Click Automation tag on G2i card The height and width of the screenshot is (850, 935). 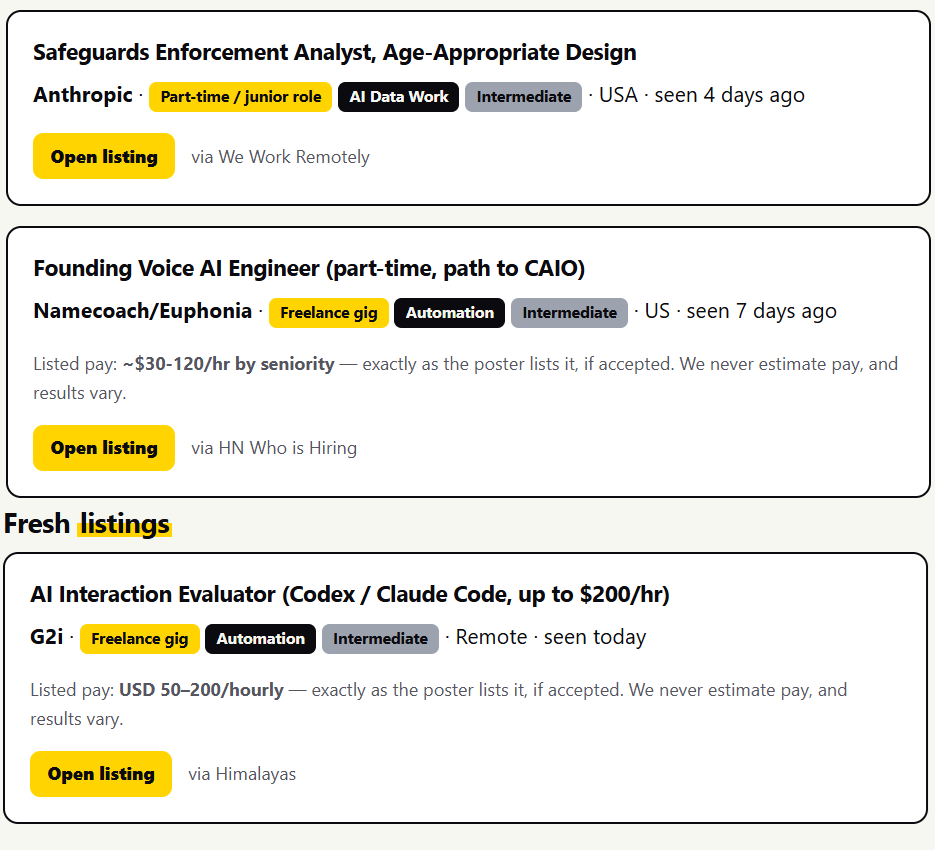(261, 639)
